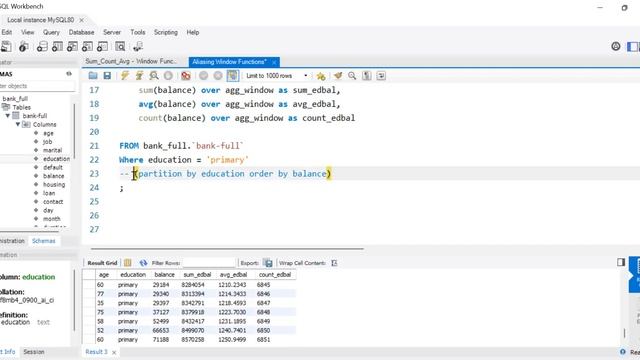This screenshot has height=360, width=640.
Task: Toggle continue-on-error for script execution
Action: pos(186,76)
